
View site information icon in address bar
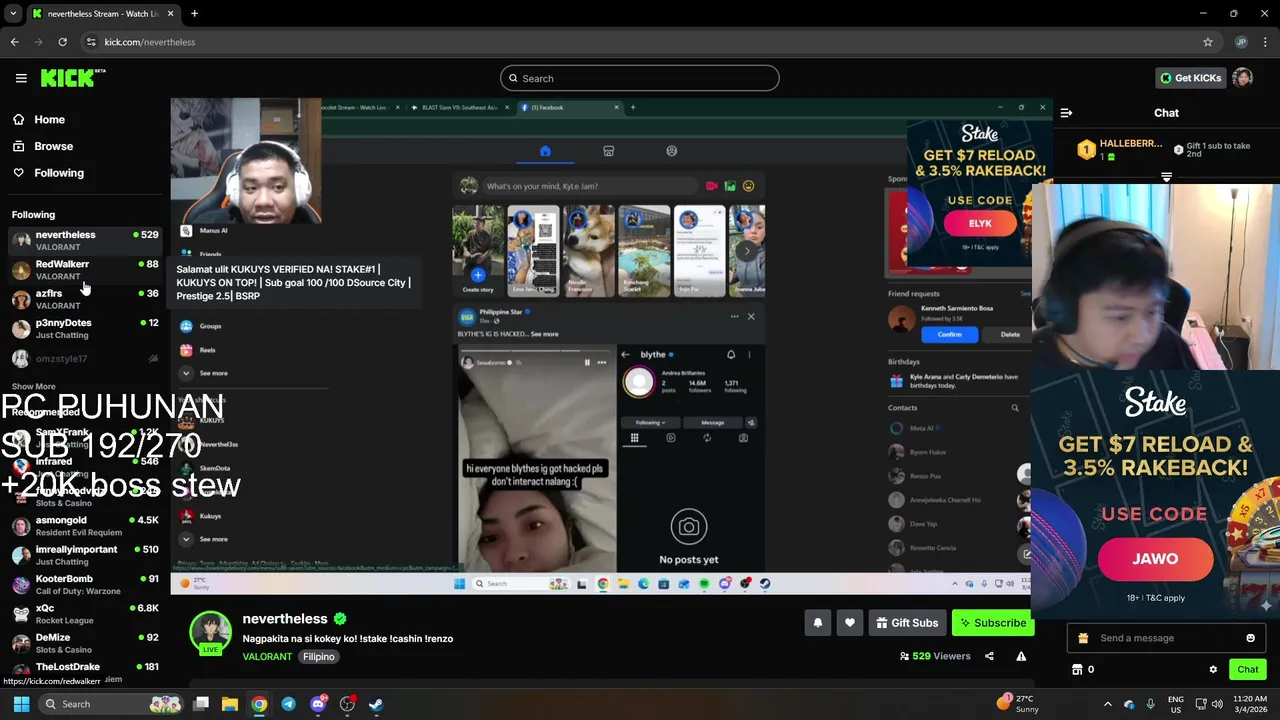tap(91, 42)
